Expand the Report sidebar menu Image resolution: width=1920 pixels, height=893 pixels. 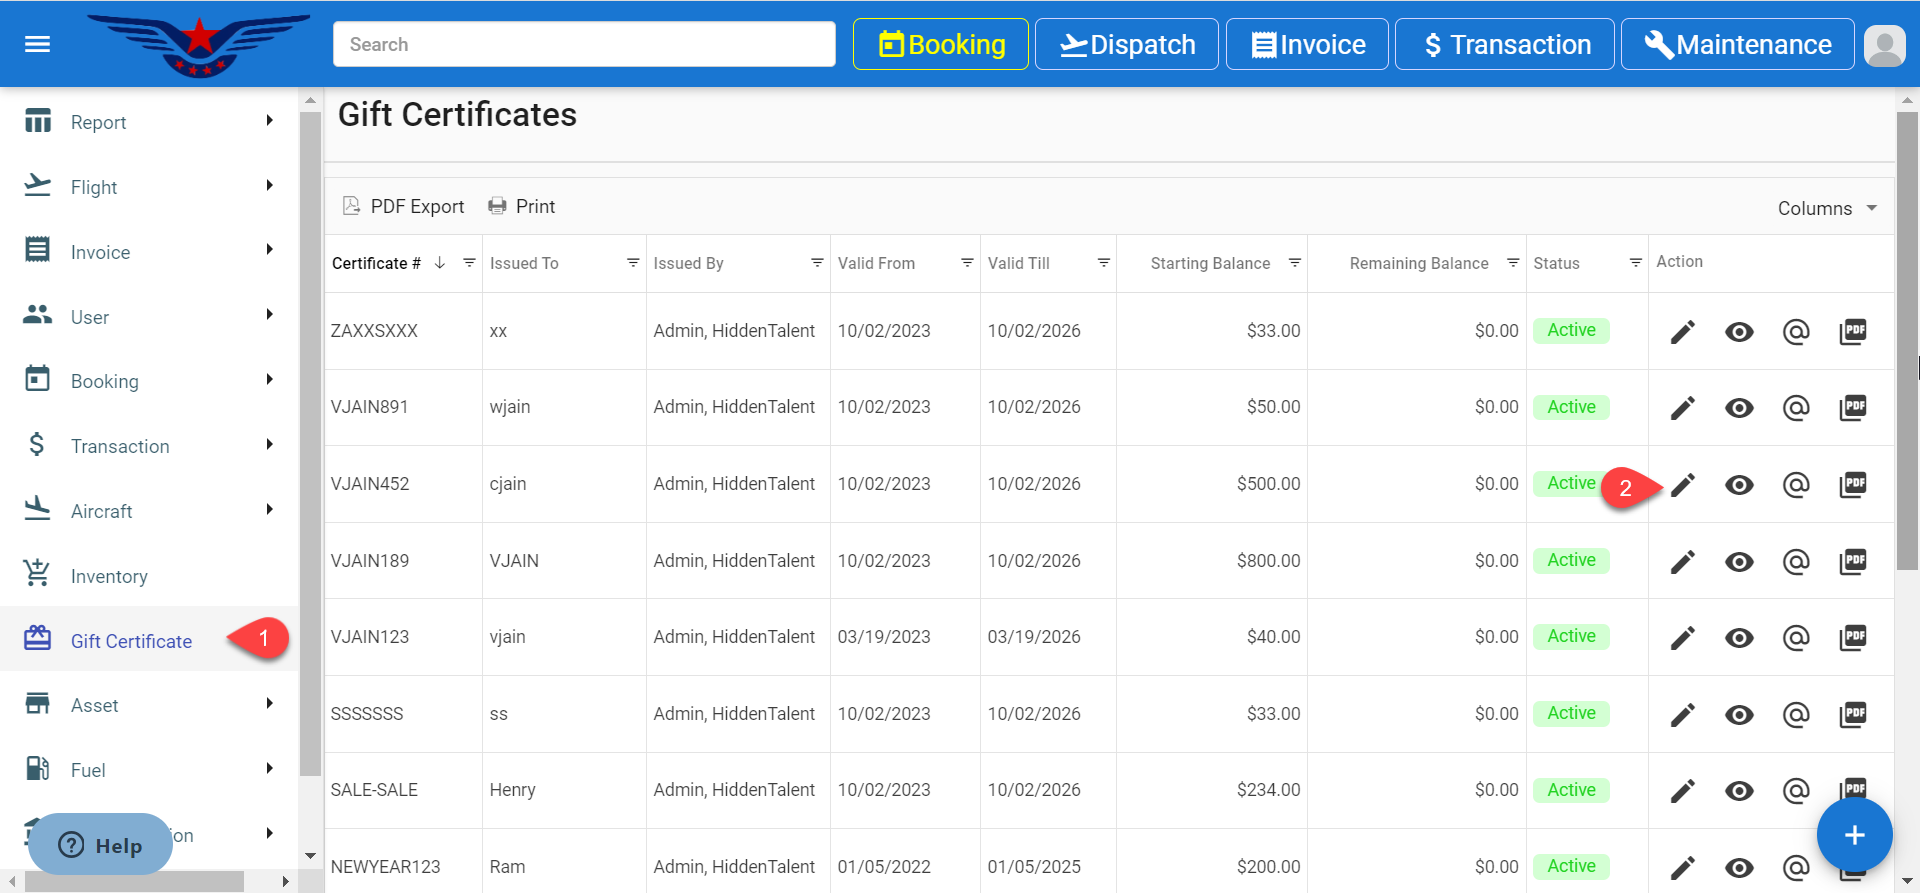click(150, 122)
